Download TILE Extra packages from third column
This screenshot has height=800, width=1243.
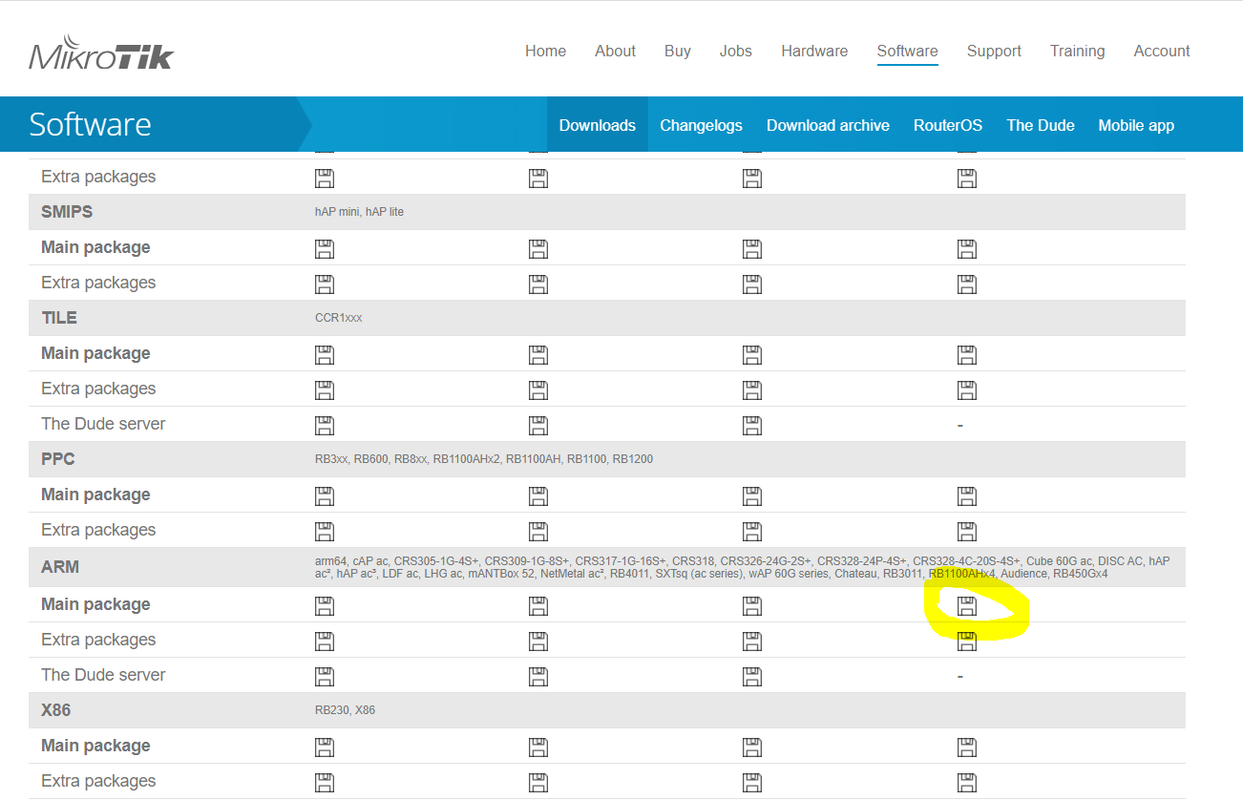point(752,389)
